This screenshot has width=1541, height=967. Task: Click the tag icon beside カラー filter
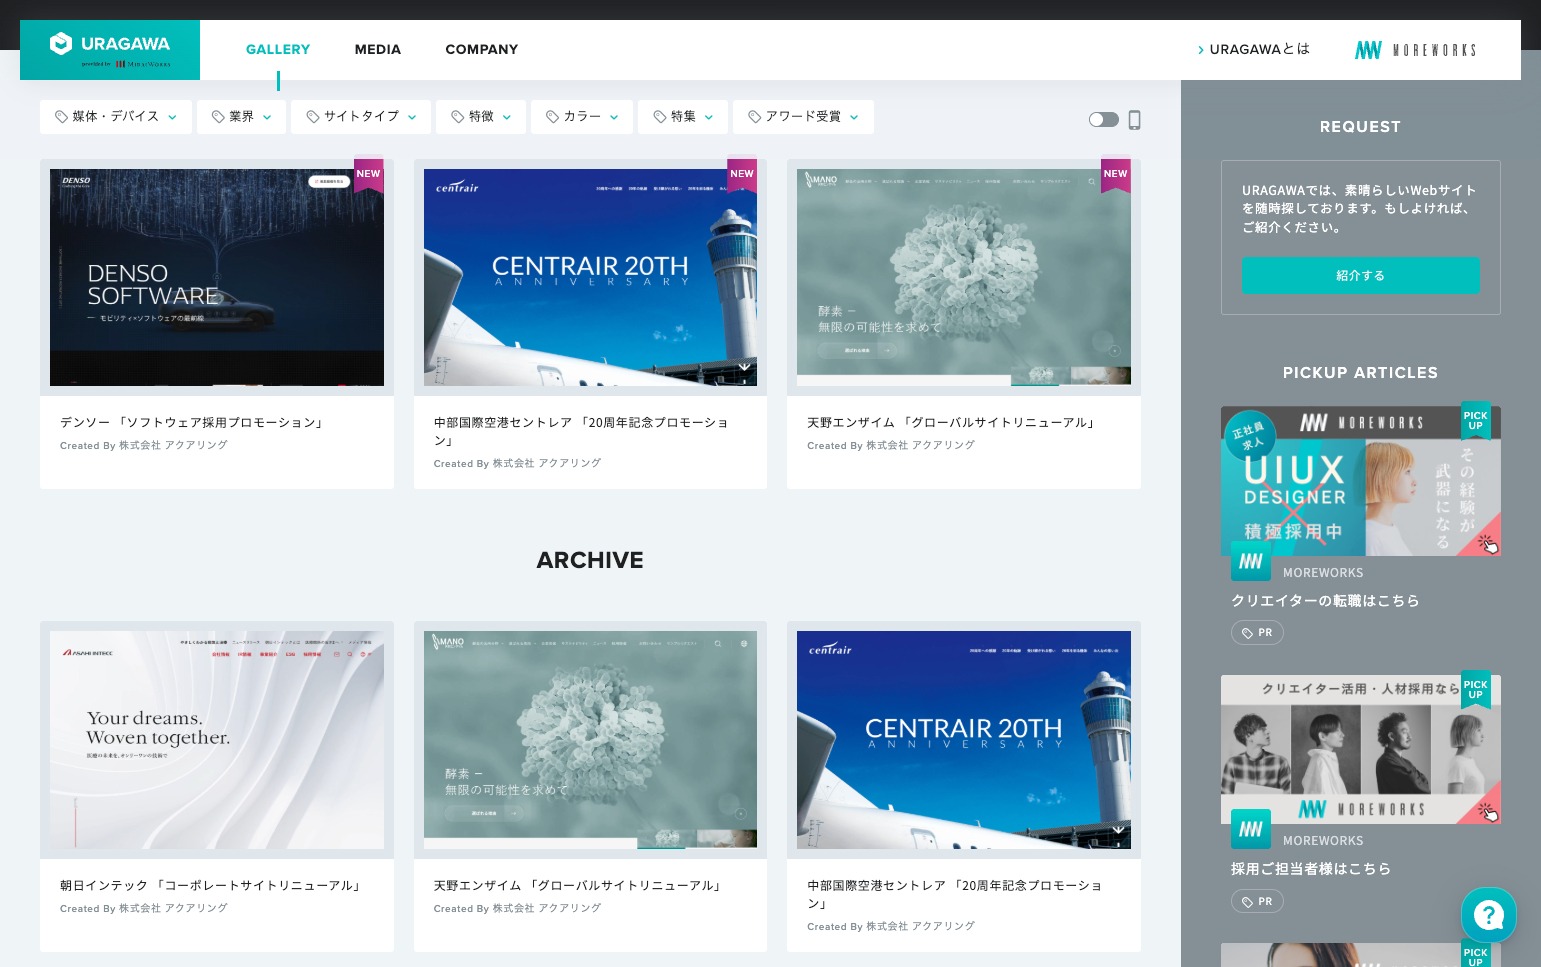tap(552, 117)
